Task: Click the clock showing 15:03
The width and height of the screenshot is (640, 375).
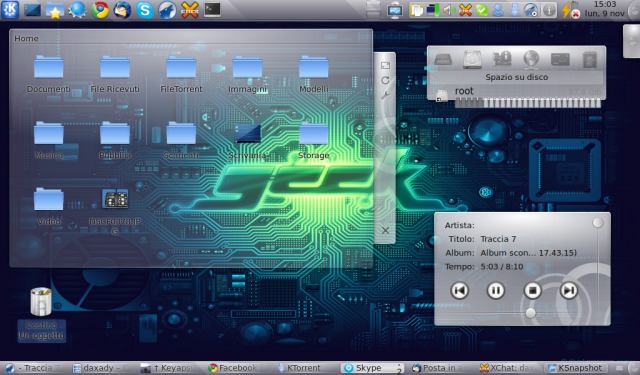Action: click(604, 9)
